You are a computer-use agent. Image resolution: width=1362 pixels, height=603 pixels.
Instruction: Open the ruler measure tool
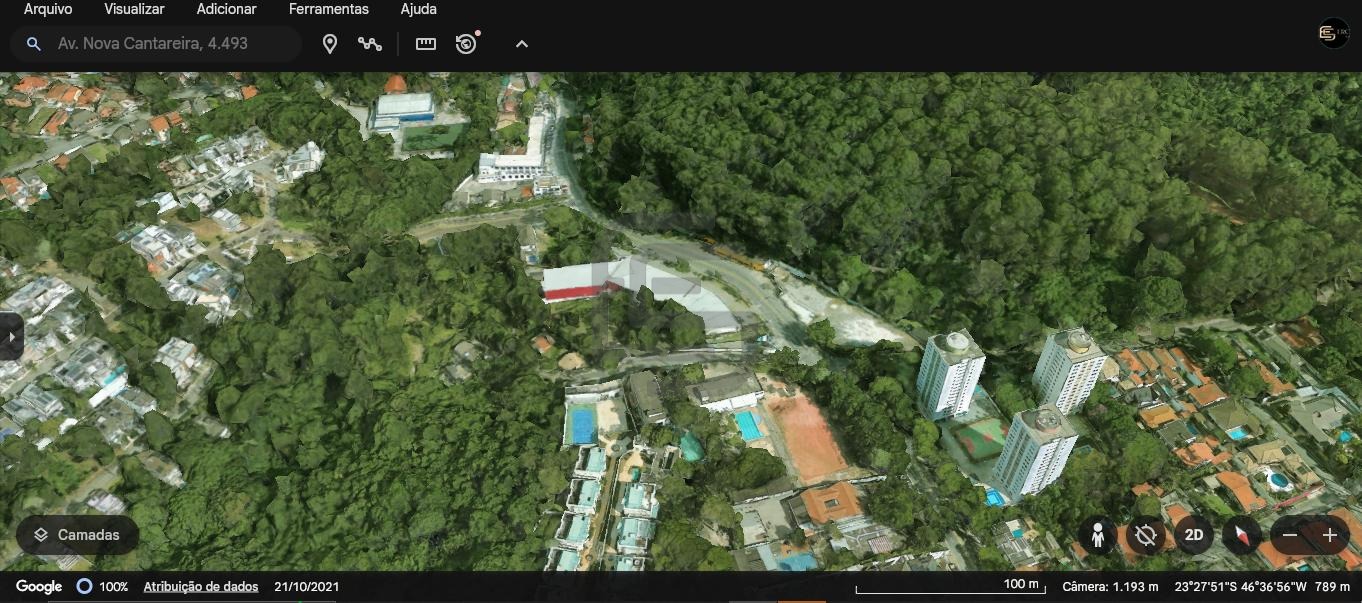coord(426,44)
